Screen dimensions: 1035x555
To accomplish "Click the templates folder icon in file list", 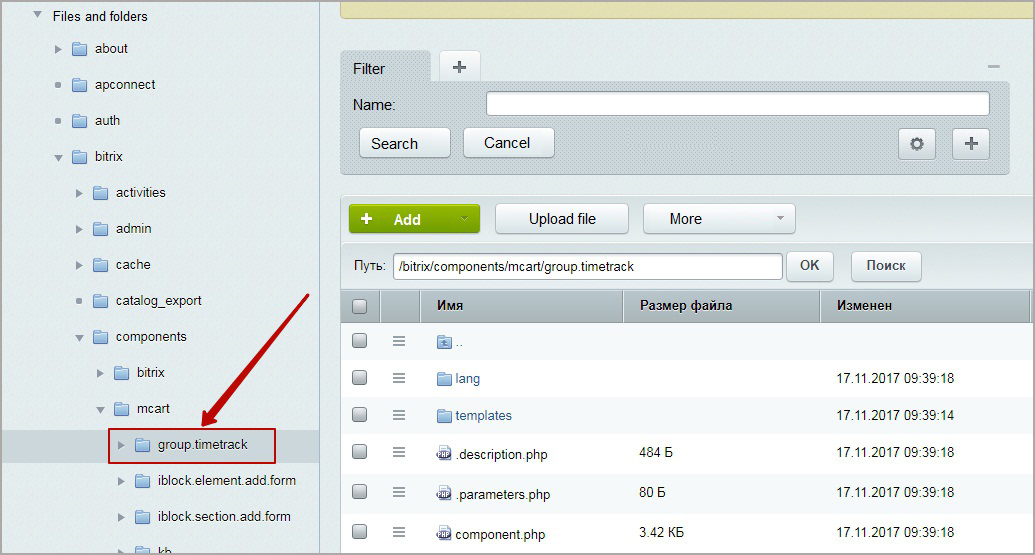I will (444, 416).
